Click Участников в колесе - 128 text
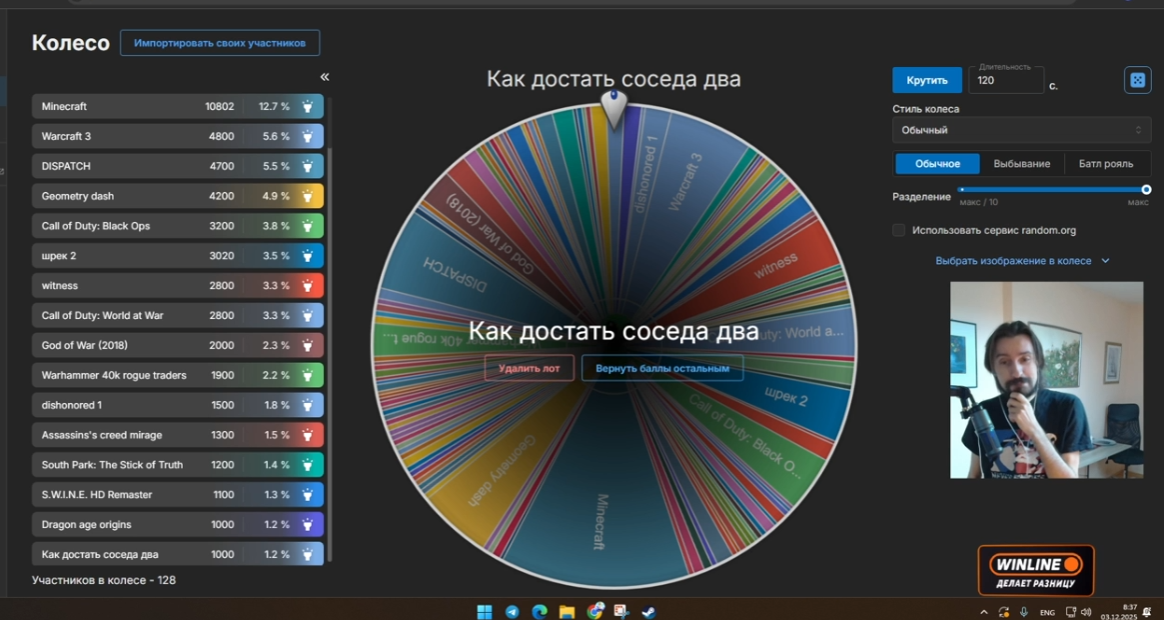 pos(104,580)
